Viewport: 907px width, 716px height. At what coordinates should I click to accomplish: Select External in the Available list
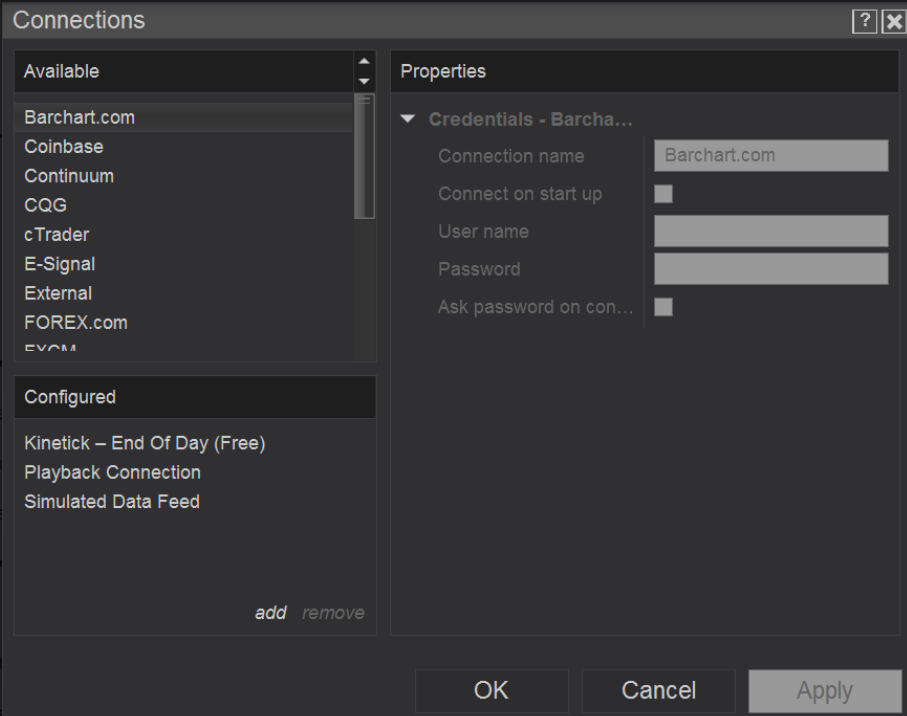point(183,293)
